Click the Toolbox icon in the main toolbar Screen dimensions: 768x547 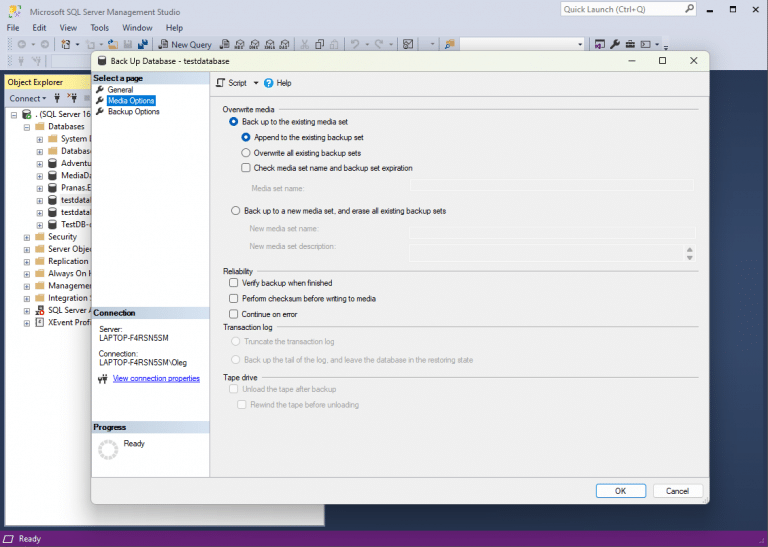point(630,45)
